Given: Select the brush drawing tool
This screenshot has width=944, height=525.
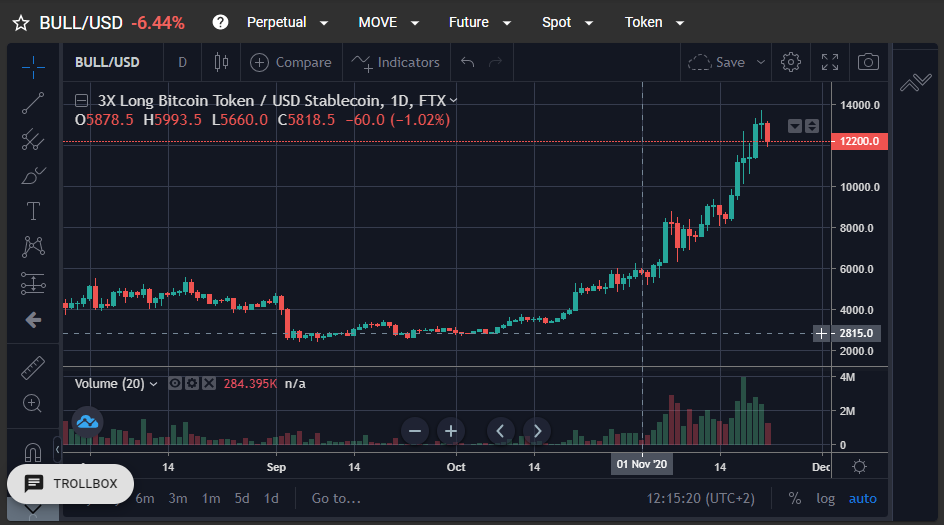Looking at the screenshot, I should [x=33, y=175].
